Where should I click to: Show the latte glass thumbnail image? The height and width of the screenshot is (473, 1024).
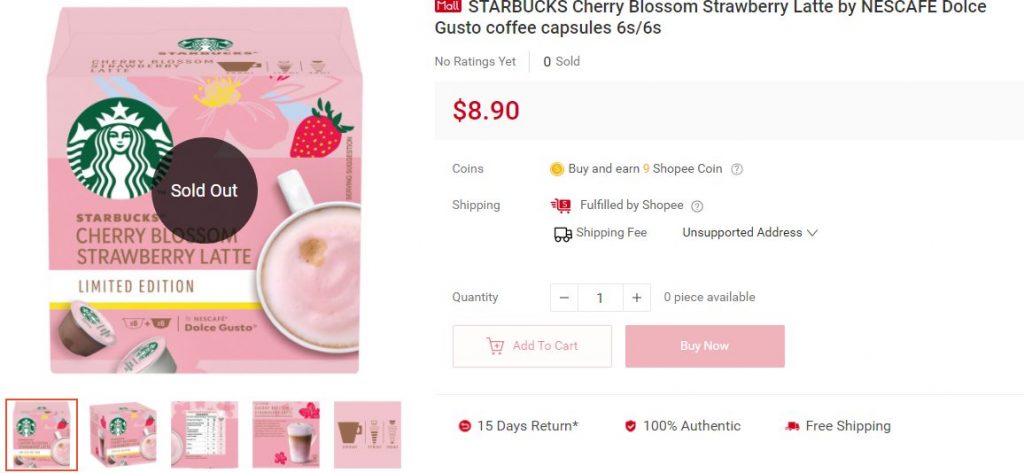click(x=286, y=434)
